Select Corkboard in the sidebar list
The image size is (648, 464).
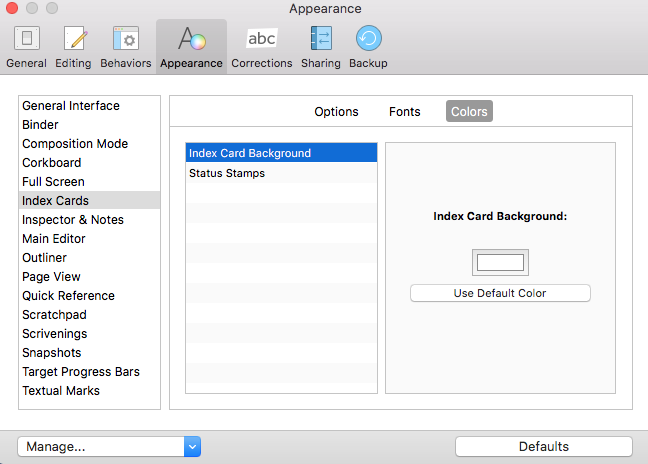[89, 163]
